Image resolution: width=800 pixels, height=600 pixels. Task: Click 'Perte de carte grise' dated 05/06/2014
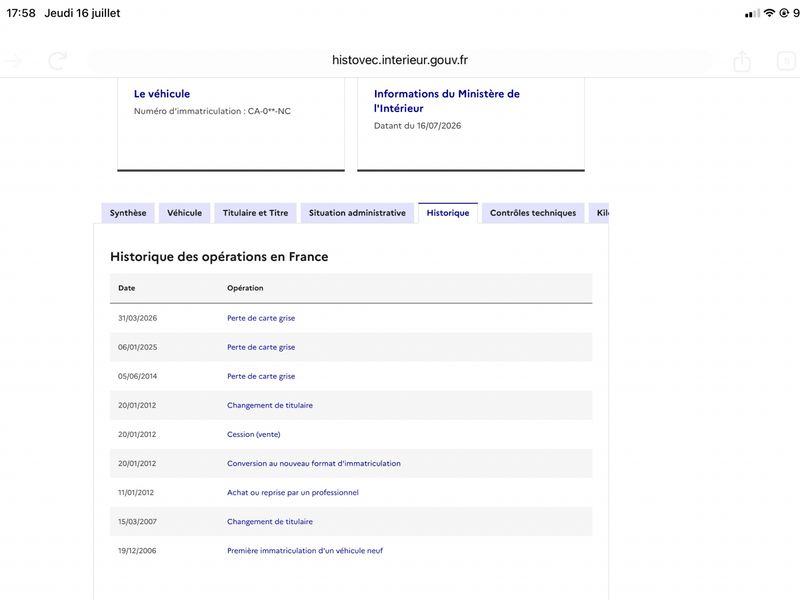click(x=261, y=376)
